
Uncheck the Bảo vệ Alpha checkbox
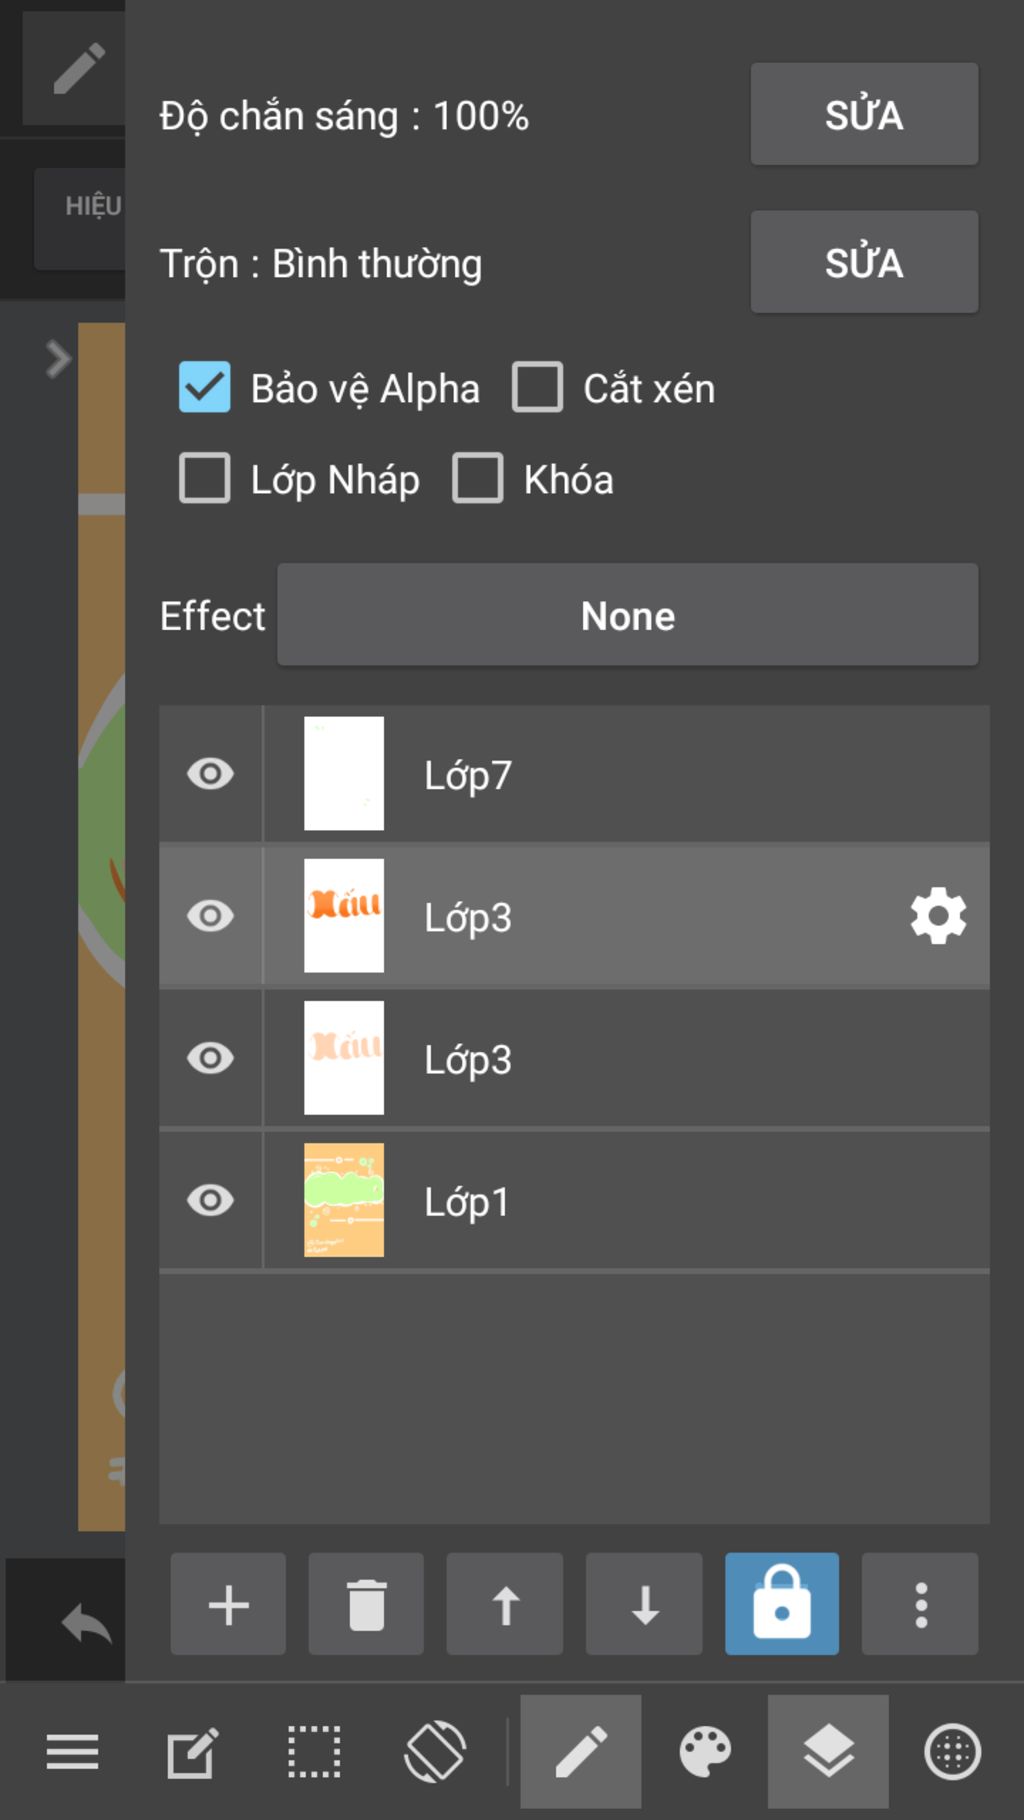[x=204, y=388]
